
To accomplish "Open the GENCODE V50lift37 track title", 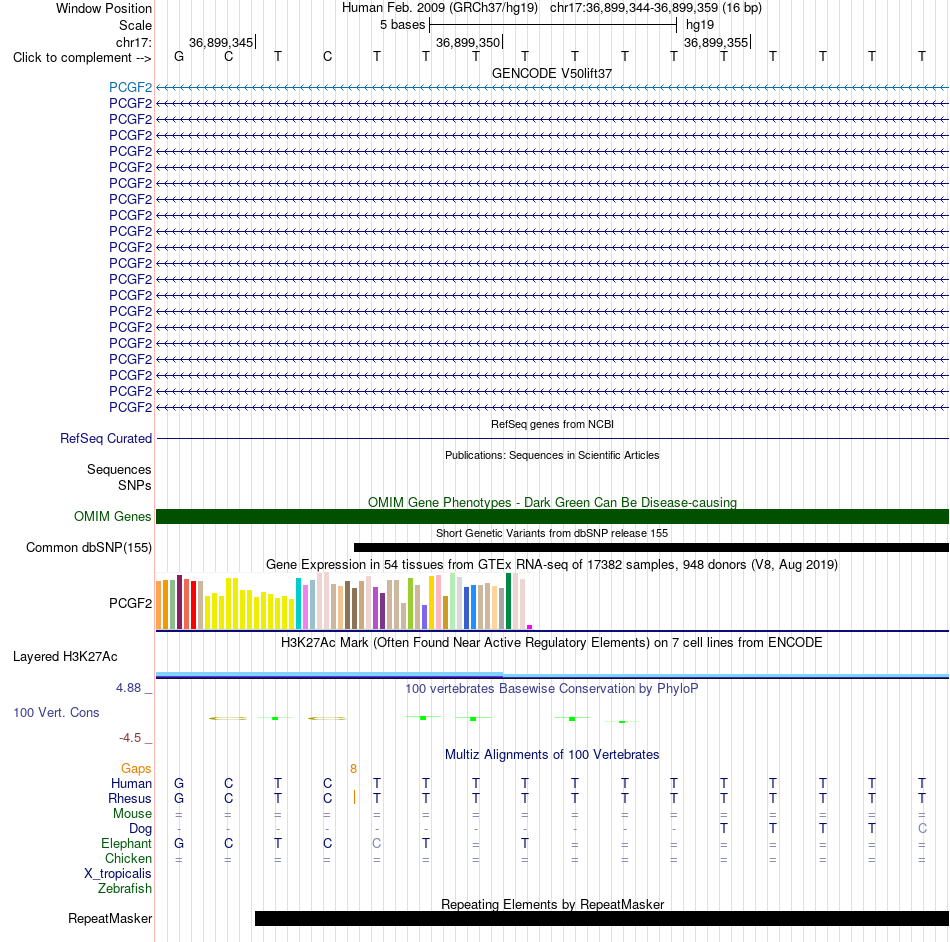I will pos(552,73).
